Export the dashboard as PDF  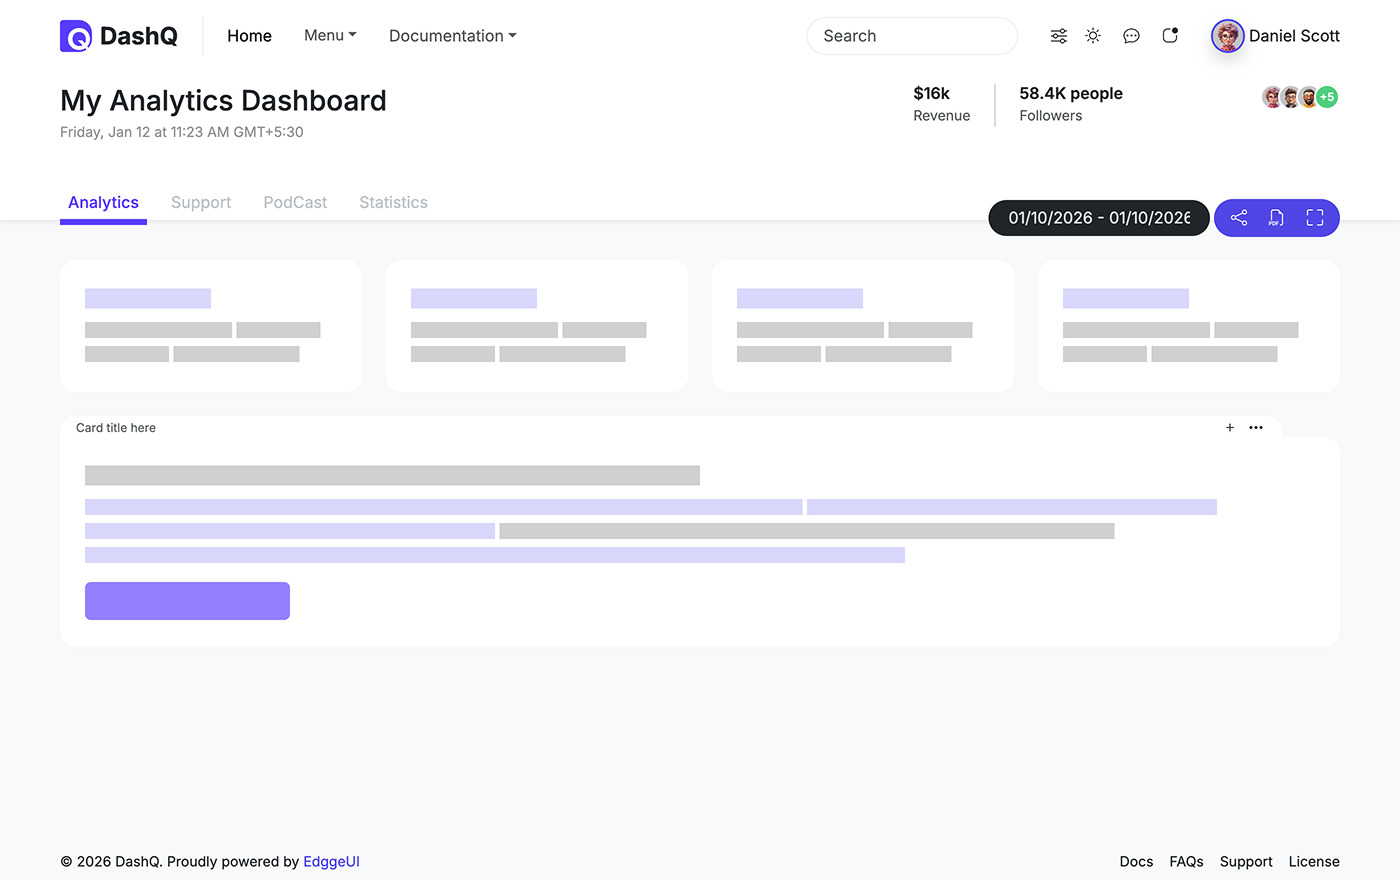click(1276, 218)
